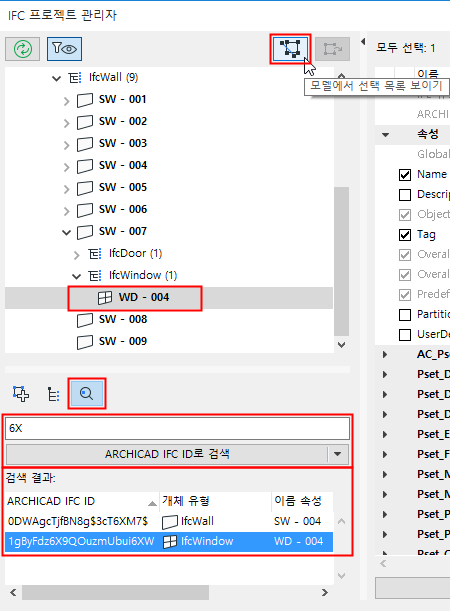Click the grayed Predefined checkbox

tap(405, 295)
